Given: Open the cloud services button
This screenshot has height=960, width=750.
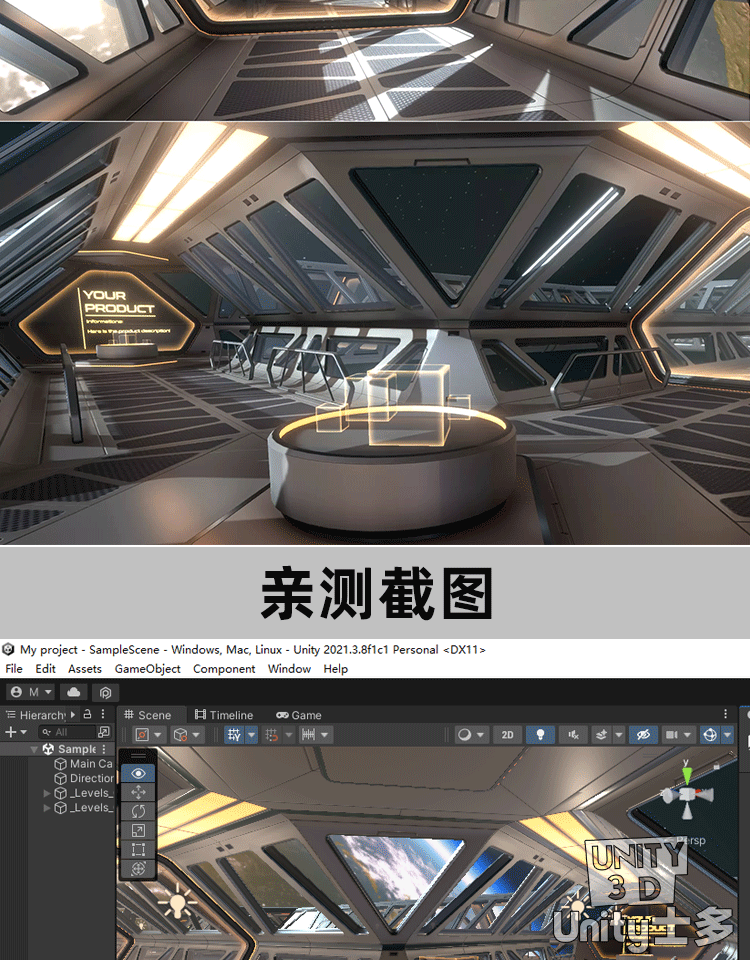Looking at the screenshot, I should tap(73, 692).
